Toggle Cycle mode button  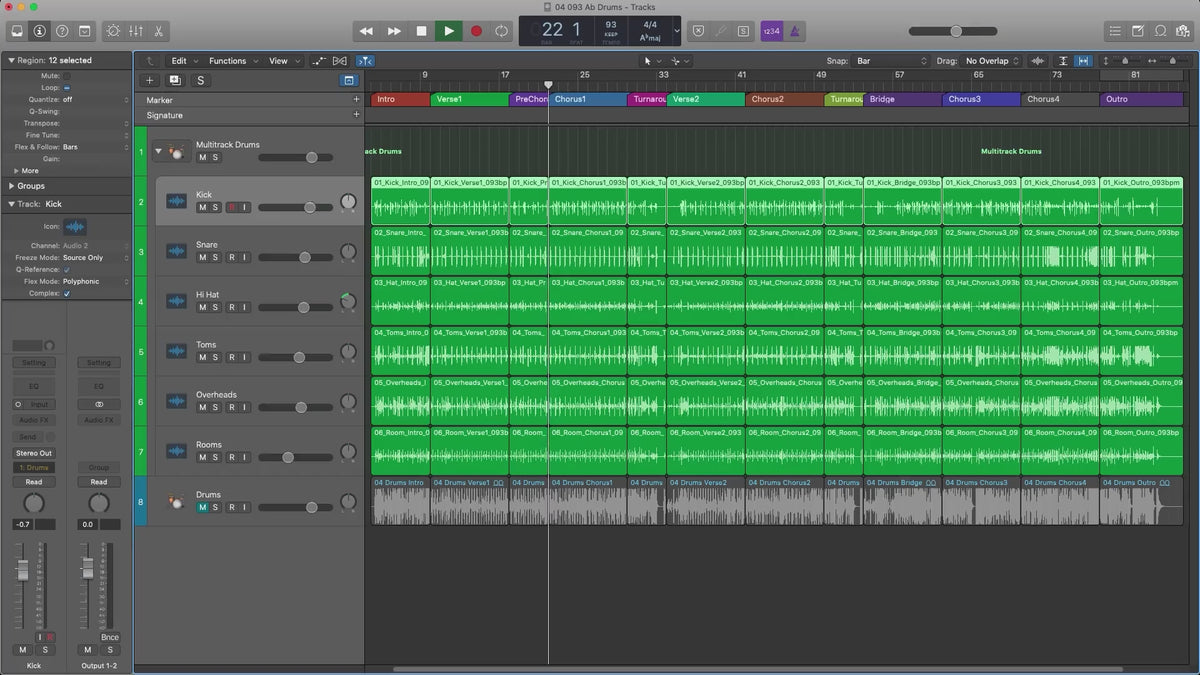502,31
